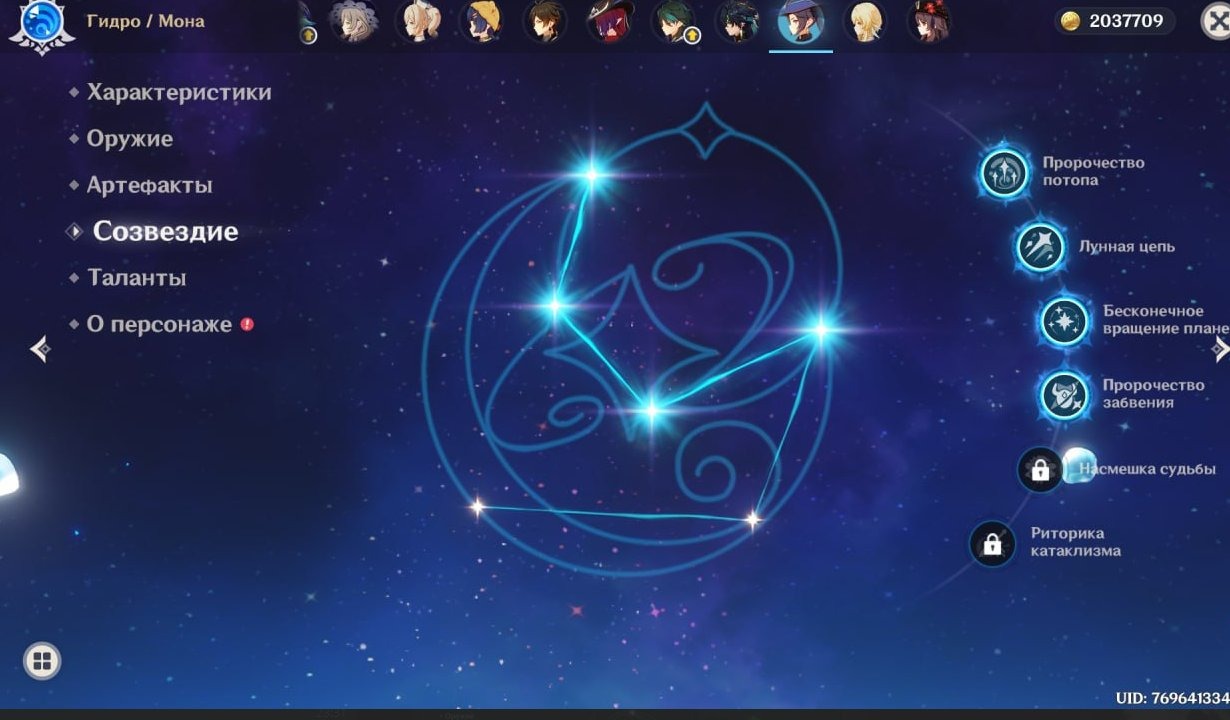Click the Пророчество потопа label
This screenshot has width=1230, height=720.
[1093, 171]
